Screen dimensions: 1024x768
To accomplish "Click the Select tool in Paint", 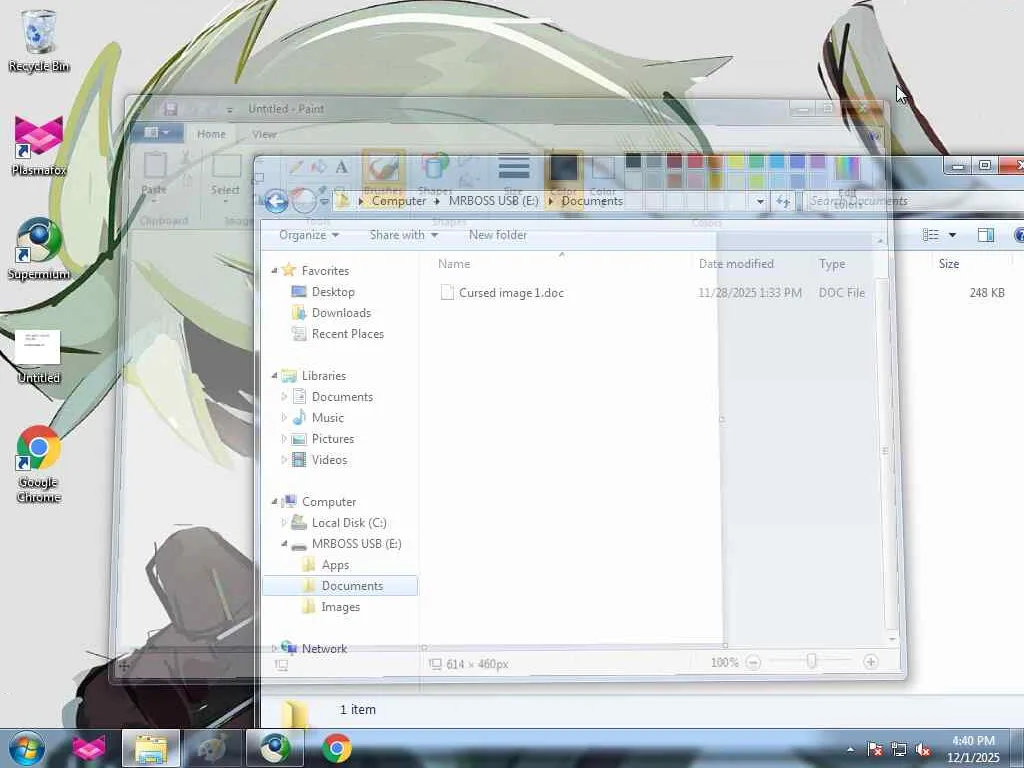I will pos(225,175).
